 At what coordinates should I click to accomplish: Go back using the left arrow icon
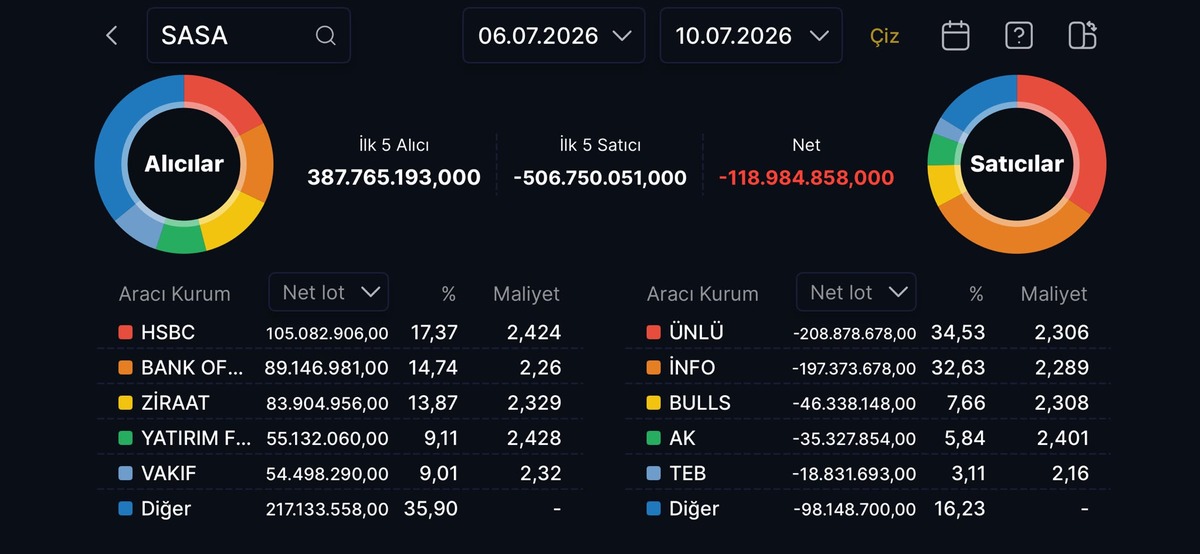111,36
